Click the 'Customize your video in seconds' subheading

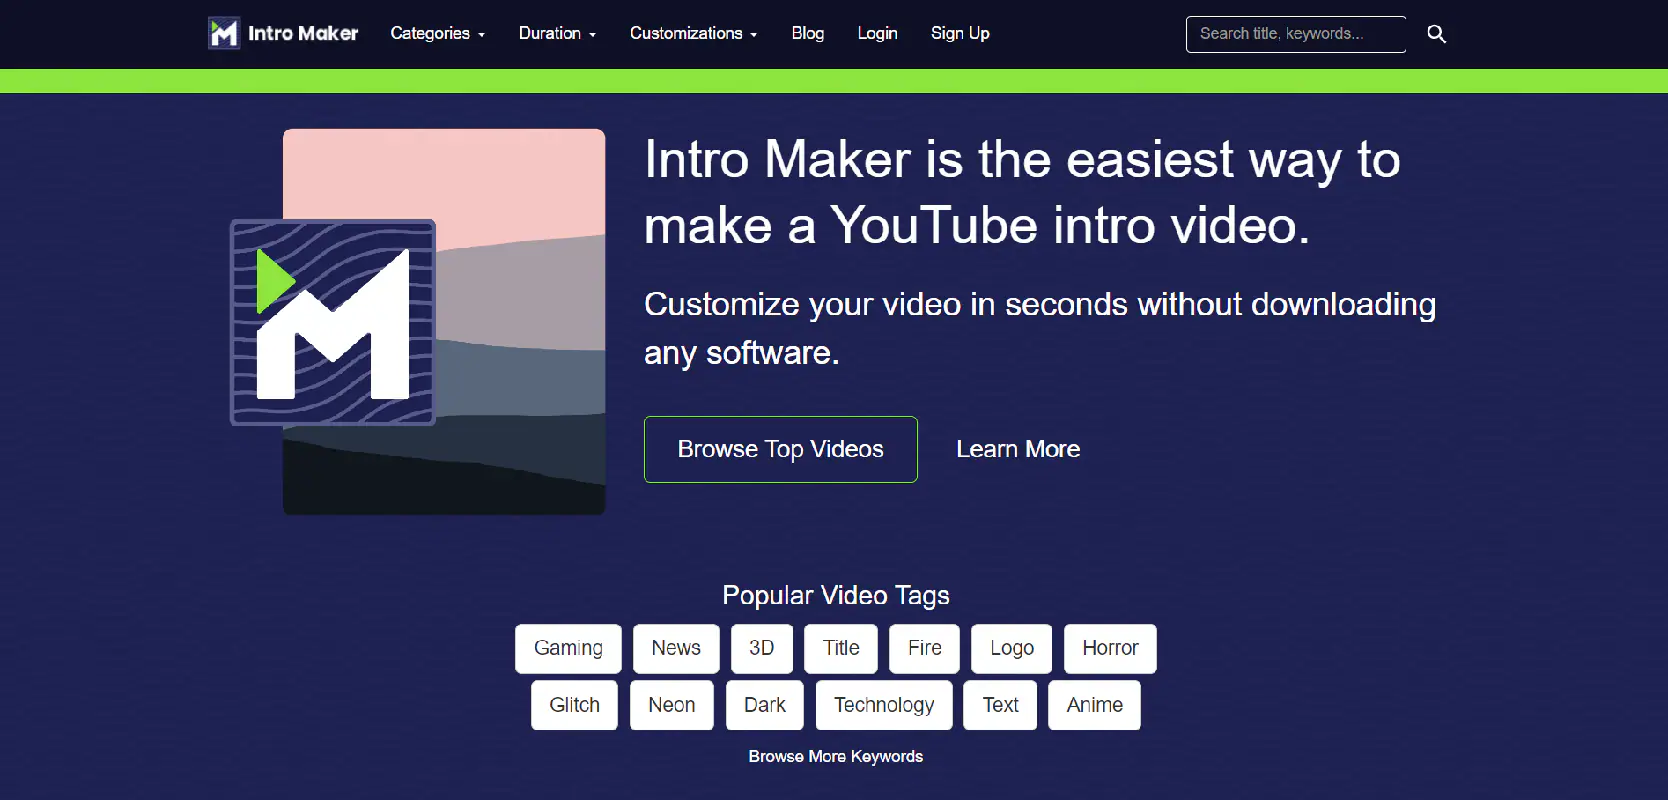(x=1040, y=329)
